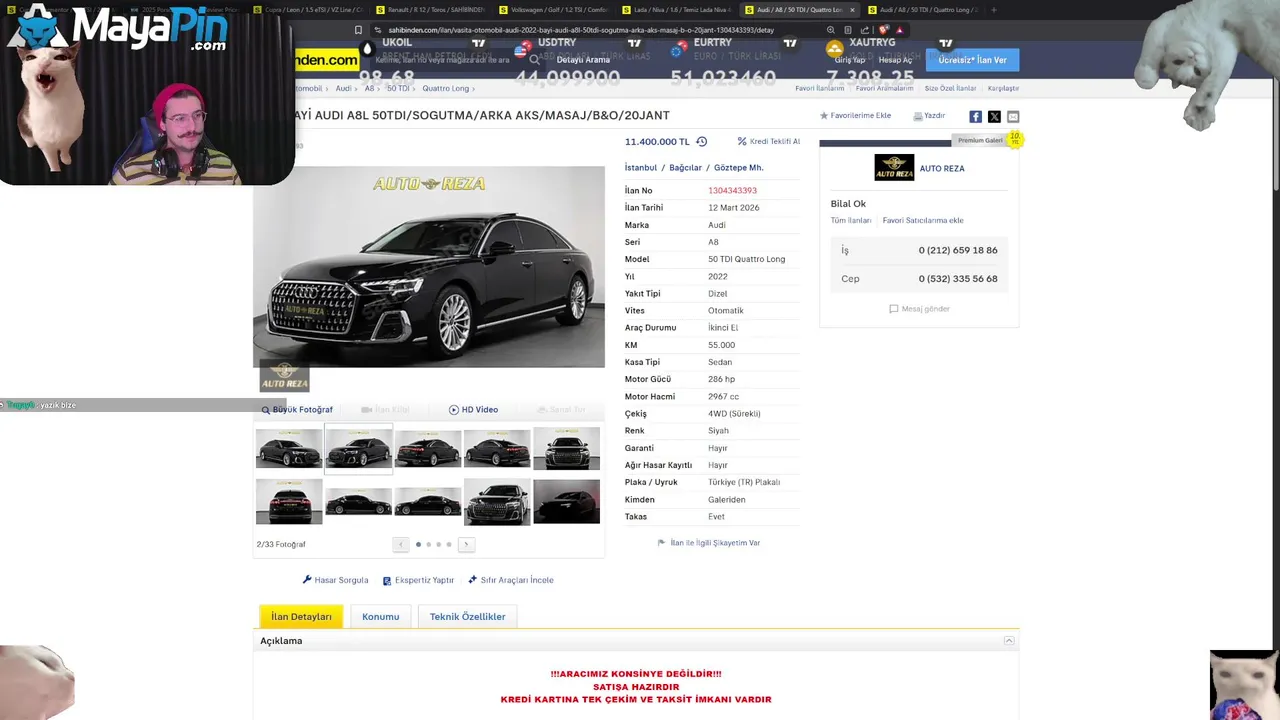
Task: Collapse the Açıklama section
Action: click(1009, 641)
